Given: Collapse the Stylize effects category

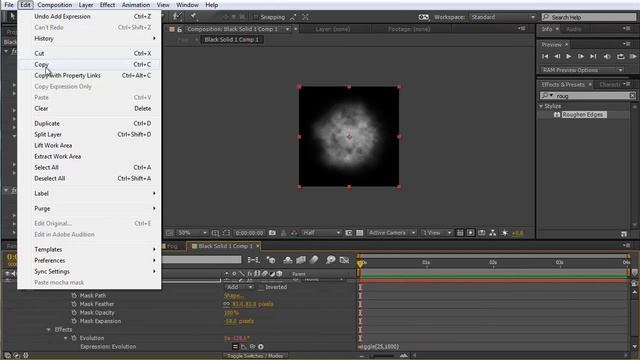Looking at the screenshot, I should click(541, 106).
